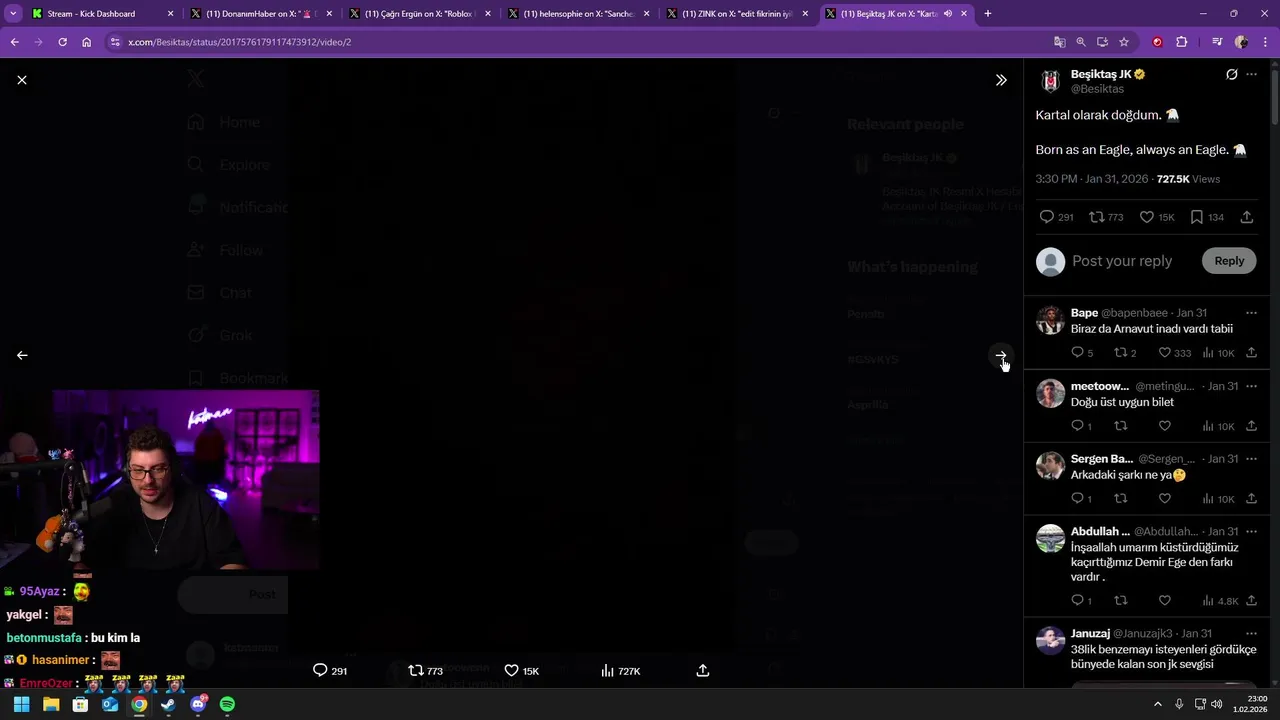
Task: Share from the bottom media bar
Action: (x=703, y=671)
